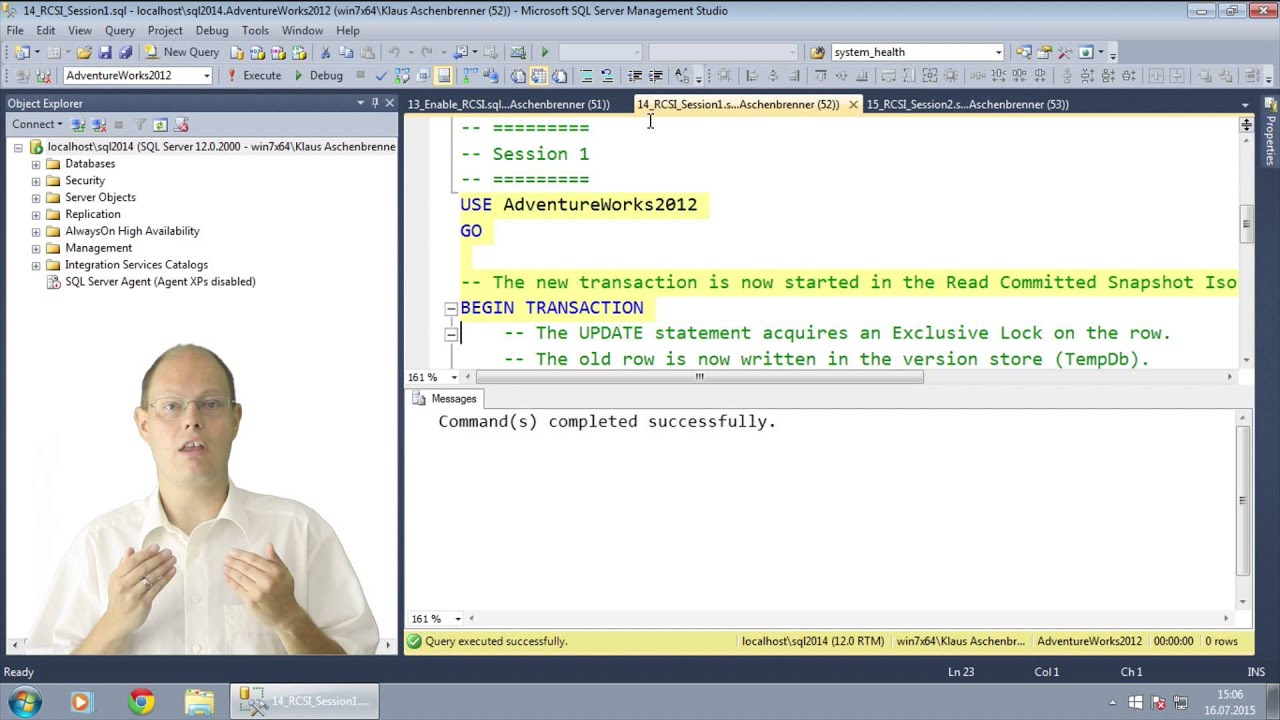Expand the Databases node
The width and height of the screenshot is (1280, 720).
36,164
